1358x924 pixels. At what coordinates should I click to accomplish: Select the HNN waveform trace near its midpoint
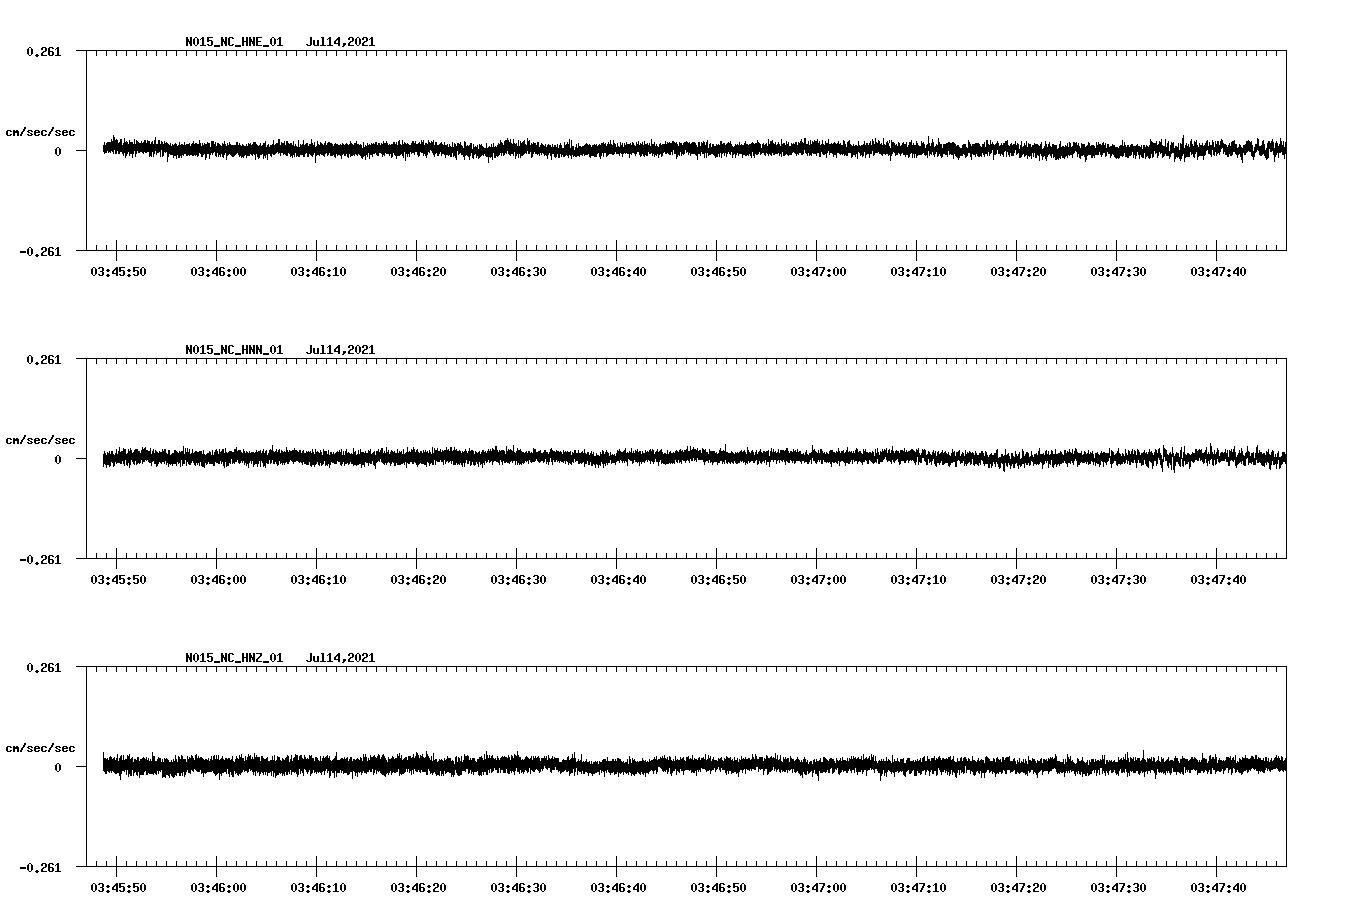pyautogui.click(x=690, y=458)
